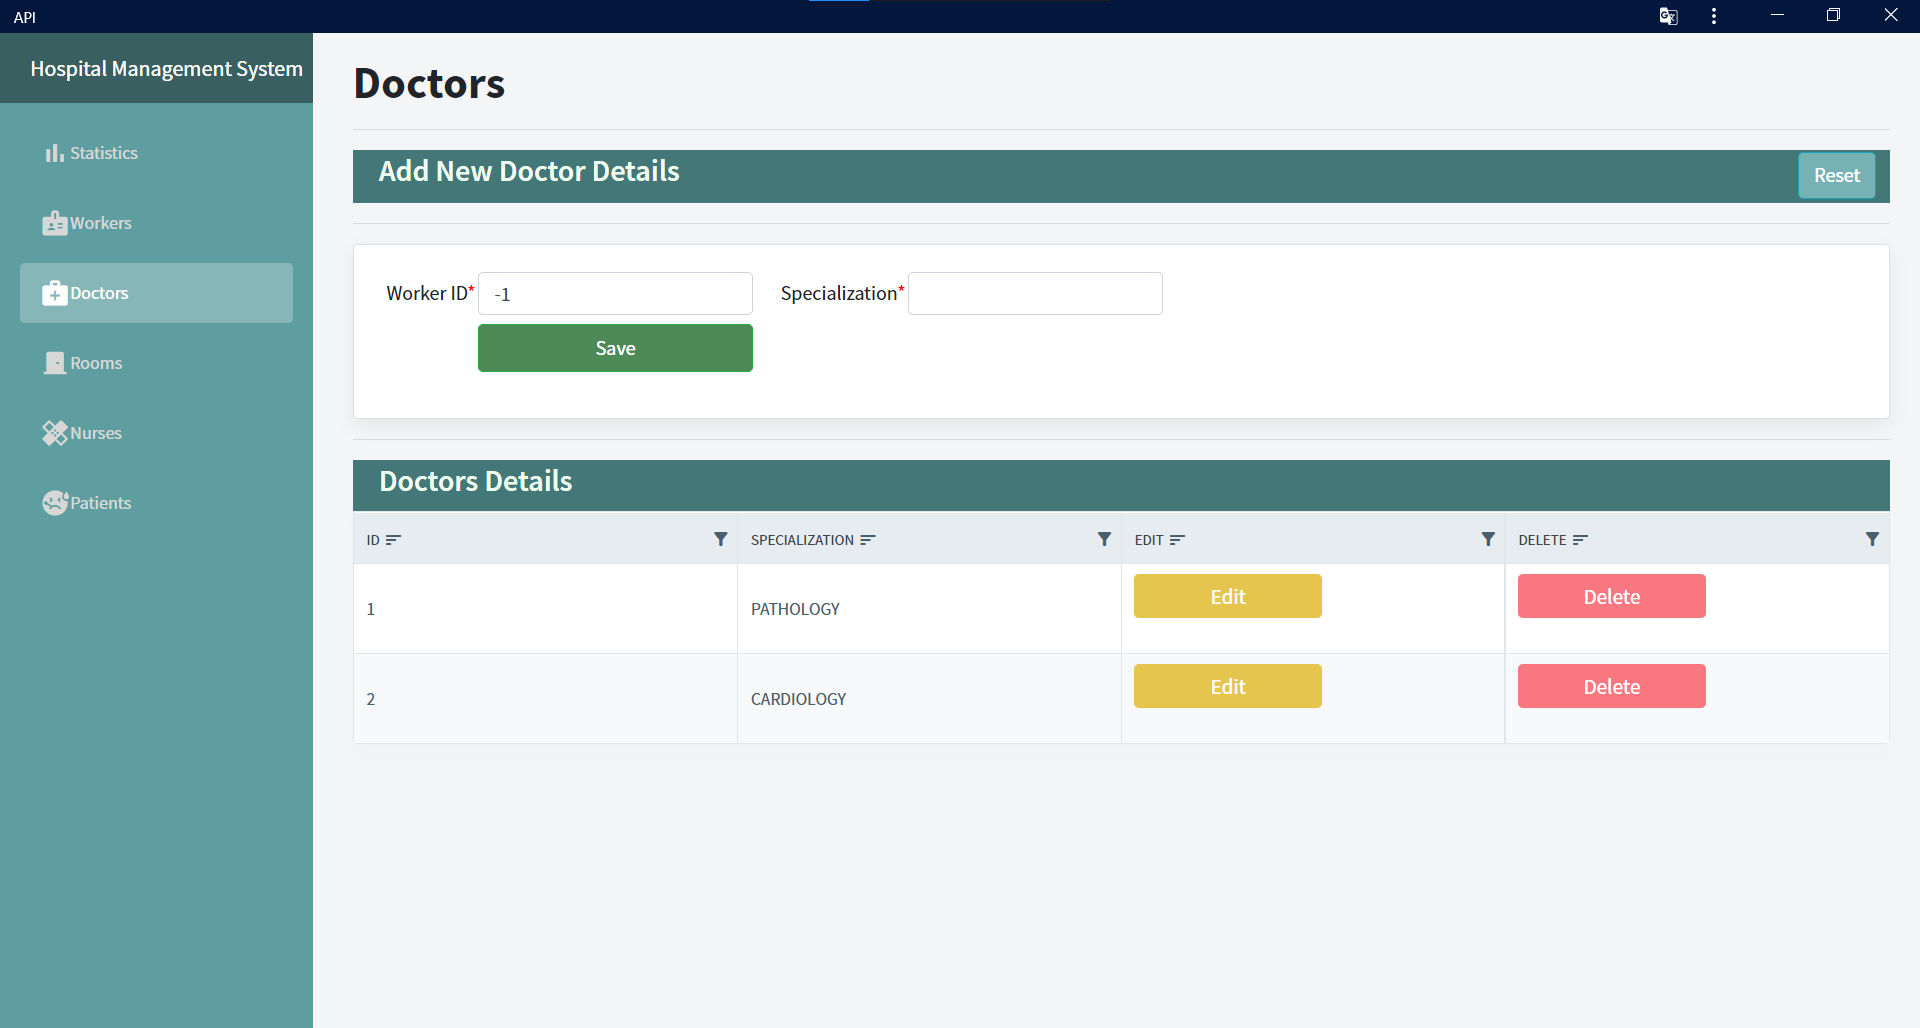The width and height of the screenshot is (1920, 1028).
Task: Click the Specialization input field
Action: point(1035,293)
